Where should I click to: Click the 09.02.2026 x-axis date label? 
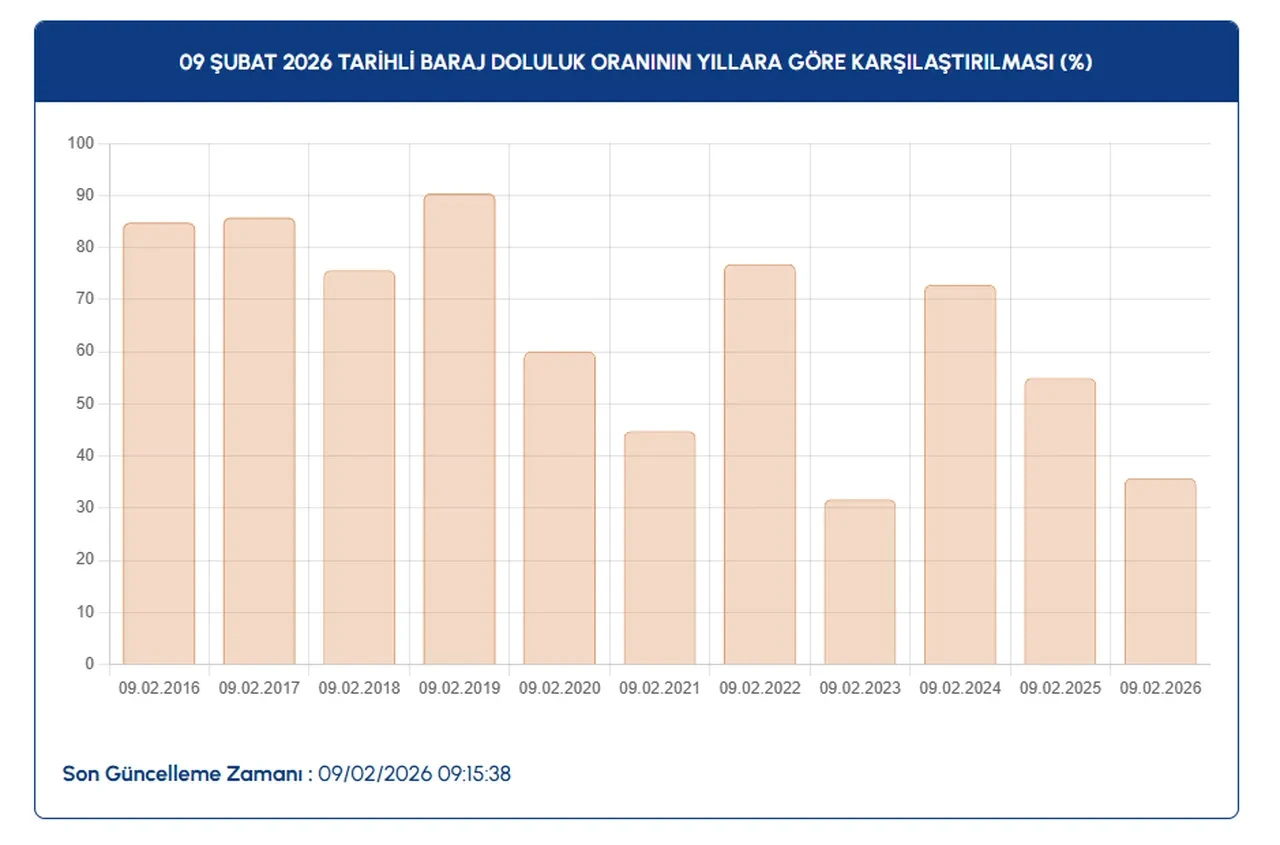1160,689
